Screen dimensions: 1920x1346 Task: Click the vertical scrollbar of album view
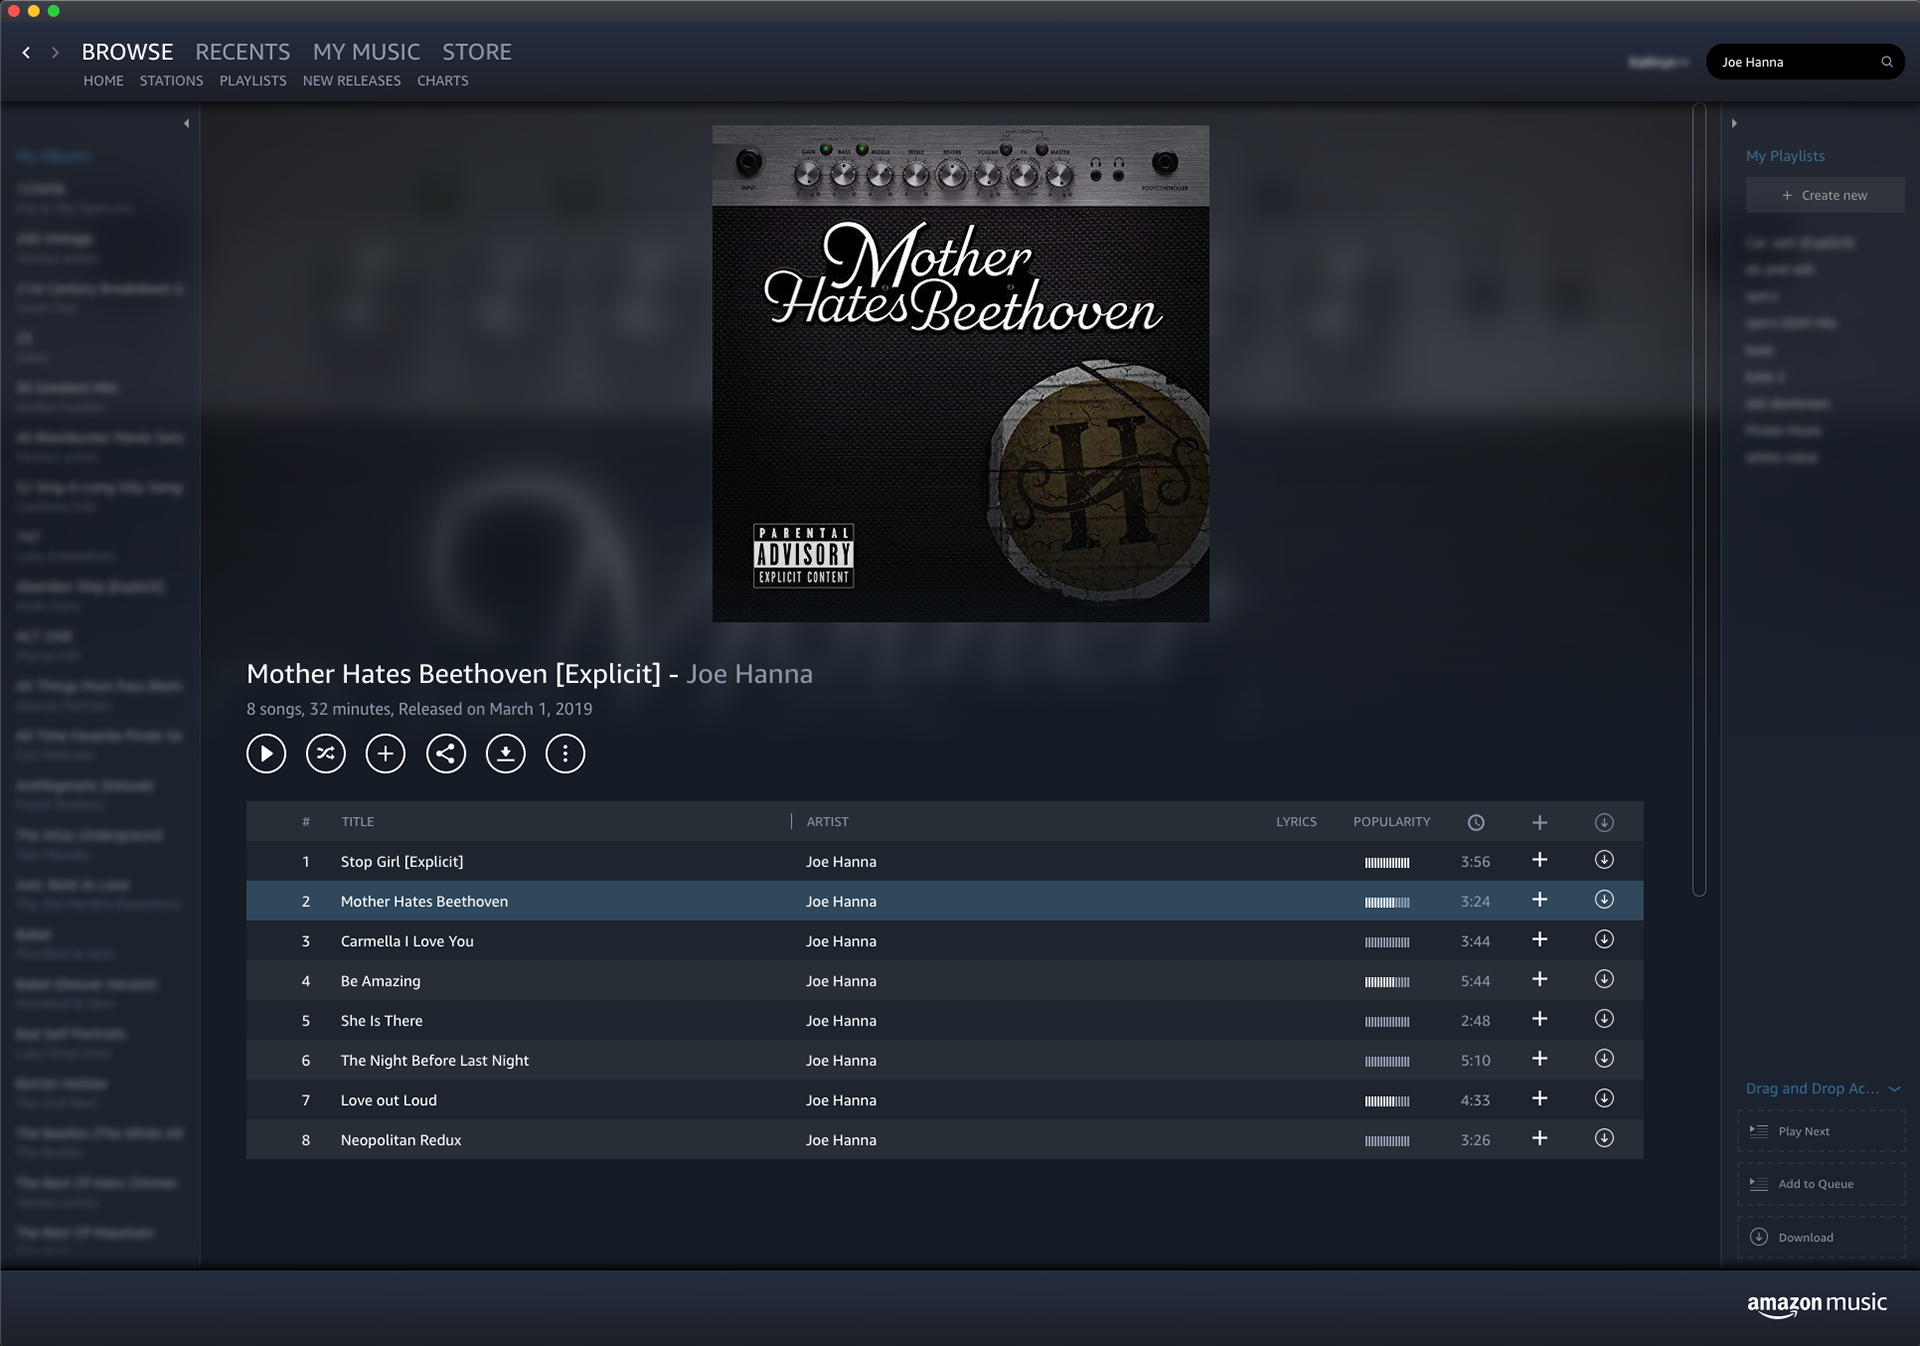pos(1698,500)
